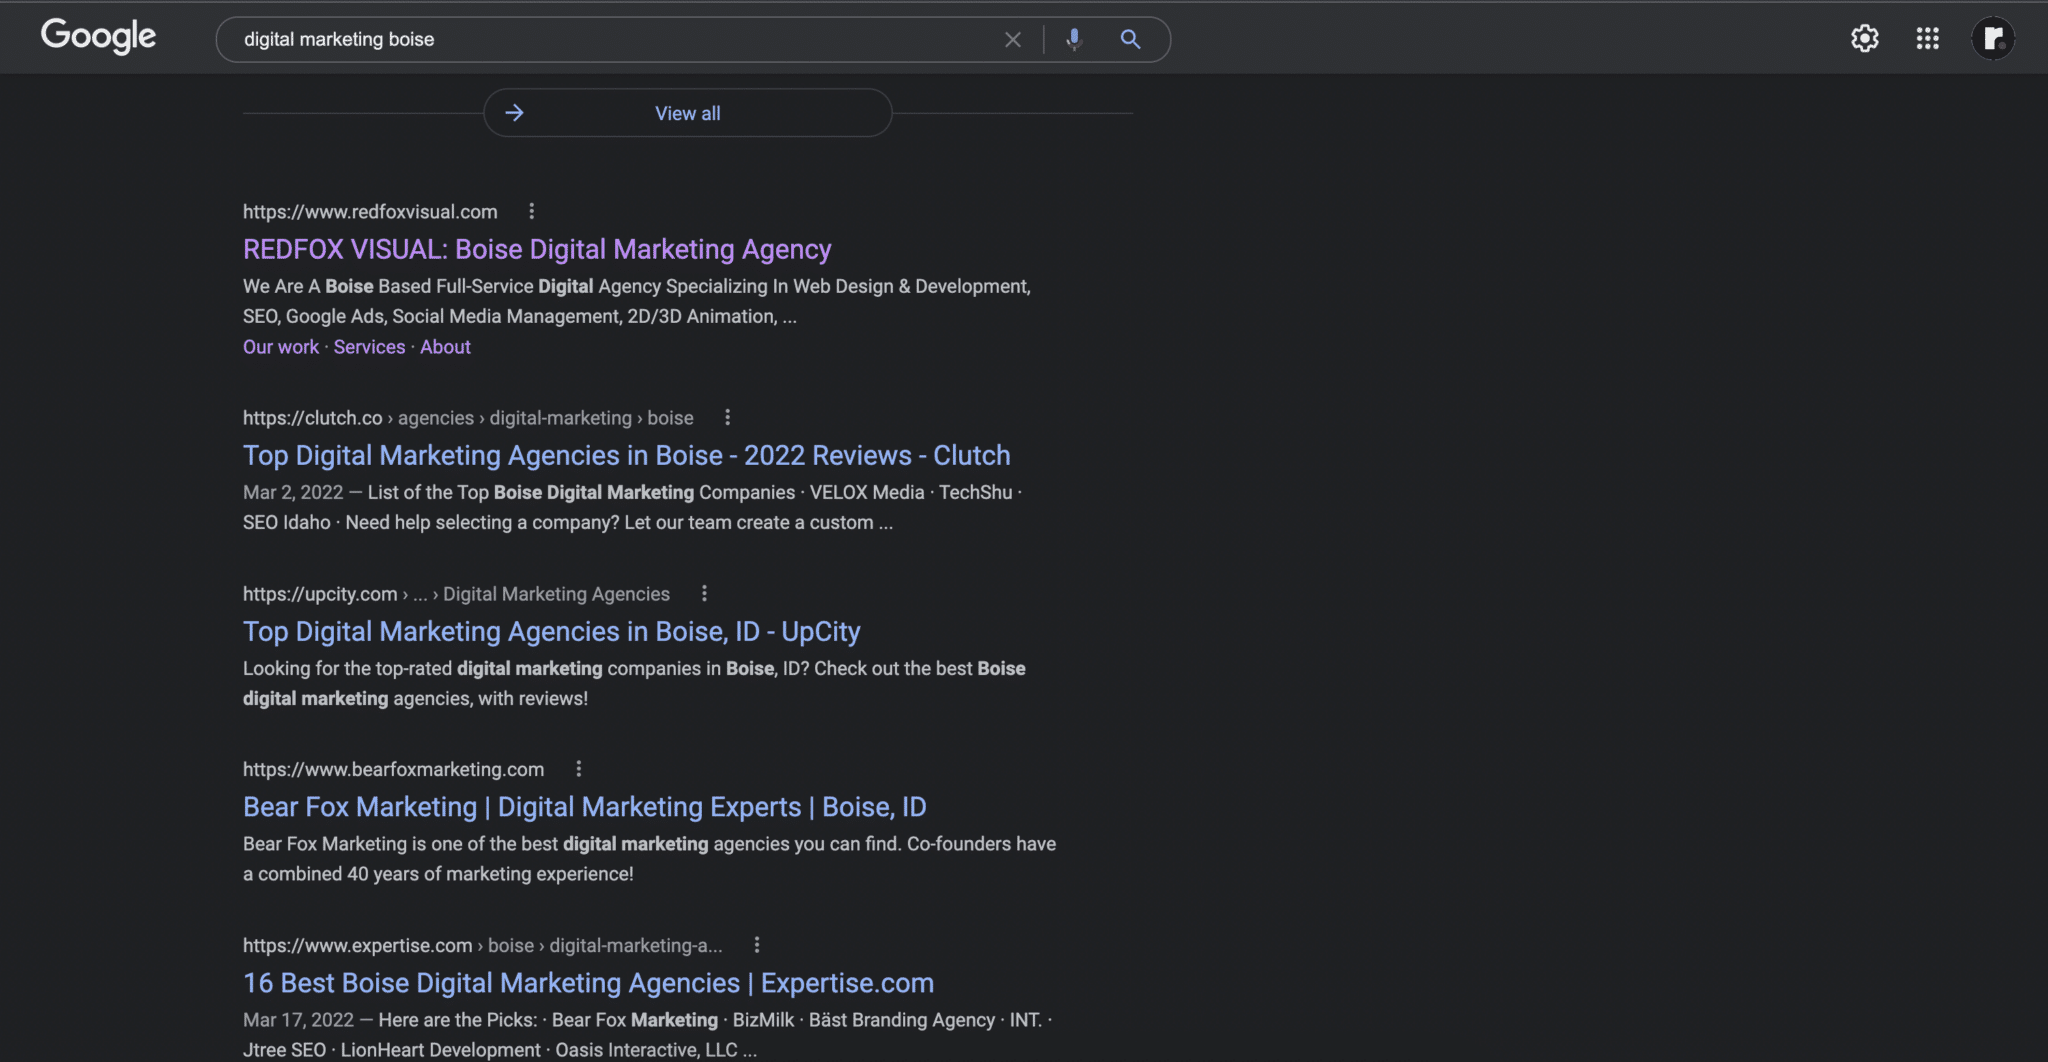This screenshot has height=1062, width=2048.
Task: Open three-dot menu for Bear Fox Marketing result
Action: 577,768
